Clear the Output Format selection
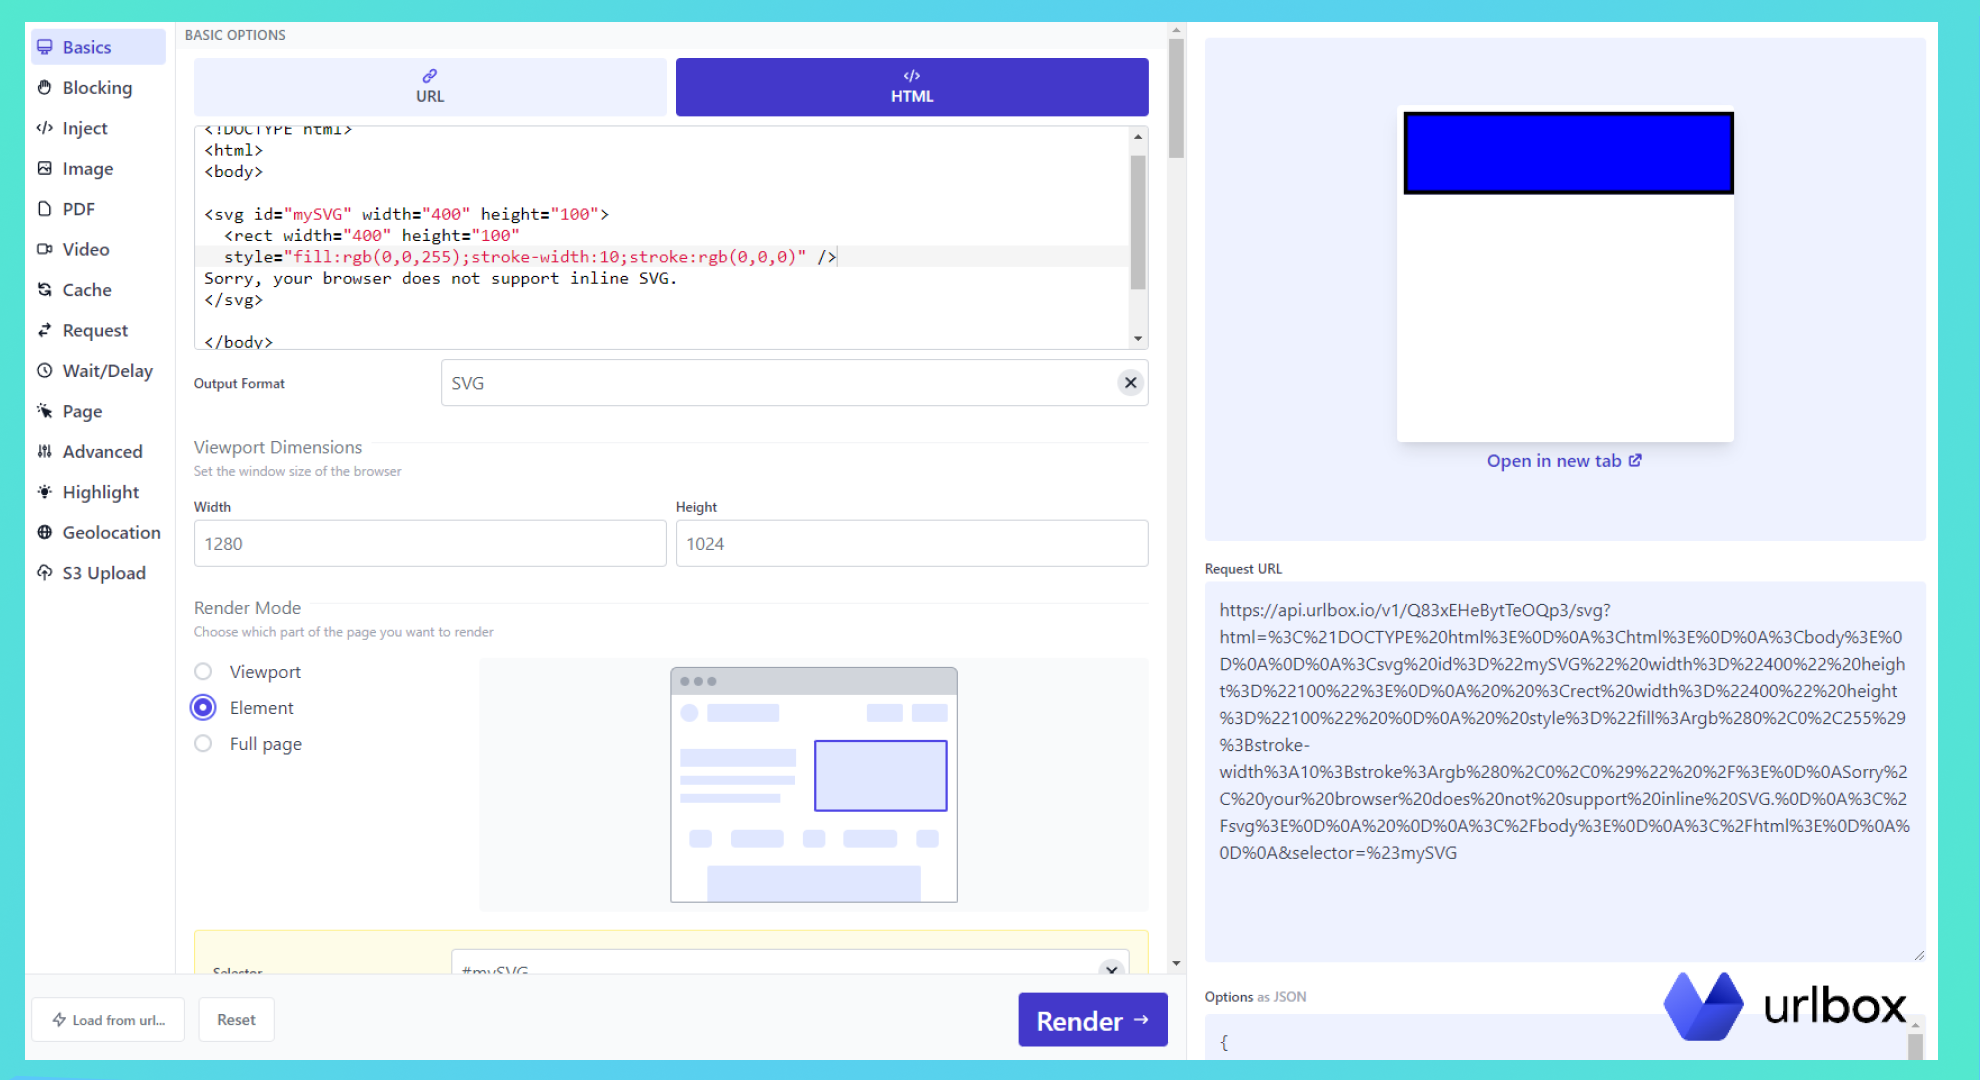Screen dimensions: 1980x1080 click(1130, 383)
